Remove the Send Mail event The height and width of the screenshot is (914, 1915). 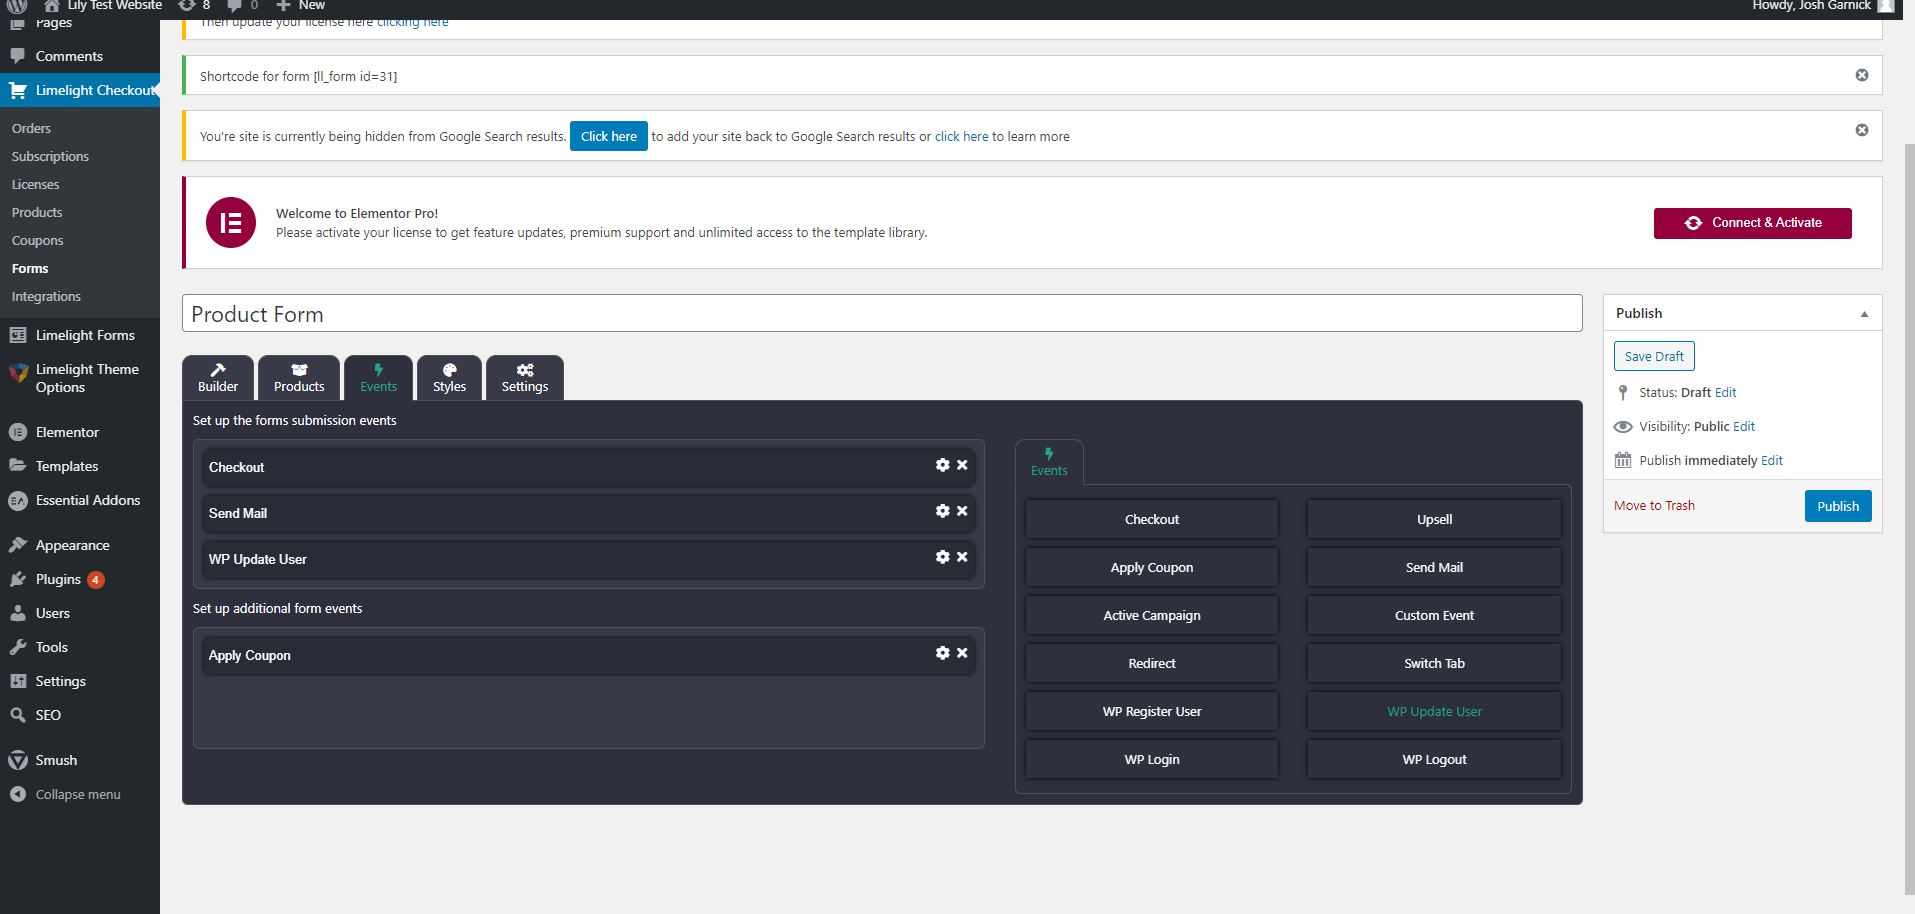pyautogui.click(x=962, y=511)
